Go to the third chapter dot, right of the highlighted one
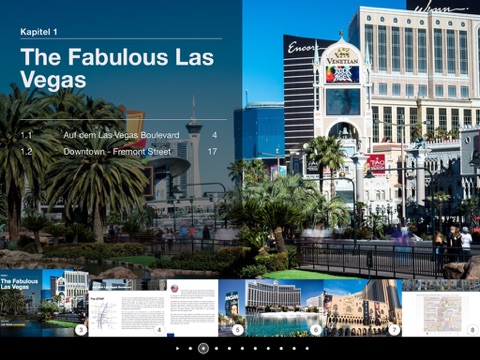 [x=216, y=348]
